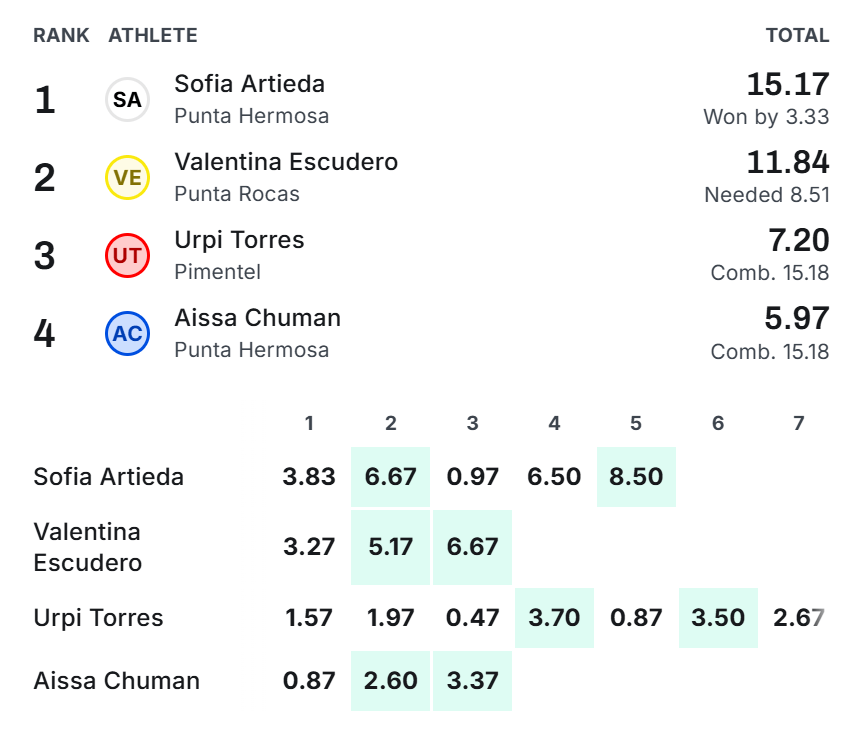Click Aissa Chuman's blue AC avatar
This screenshot has height=731, width=864.
tap(127, 333)
